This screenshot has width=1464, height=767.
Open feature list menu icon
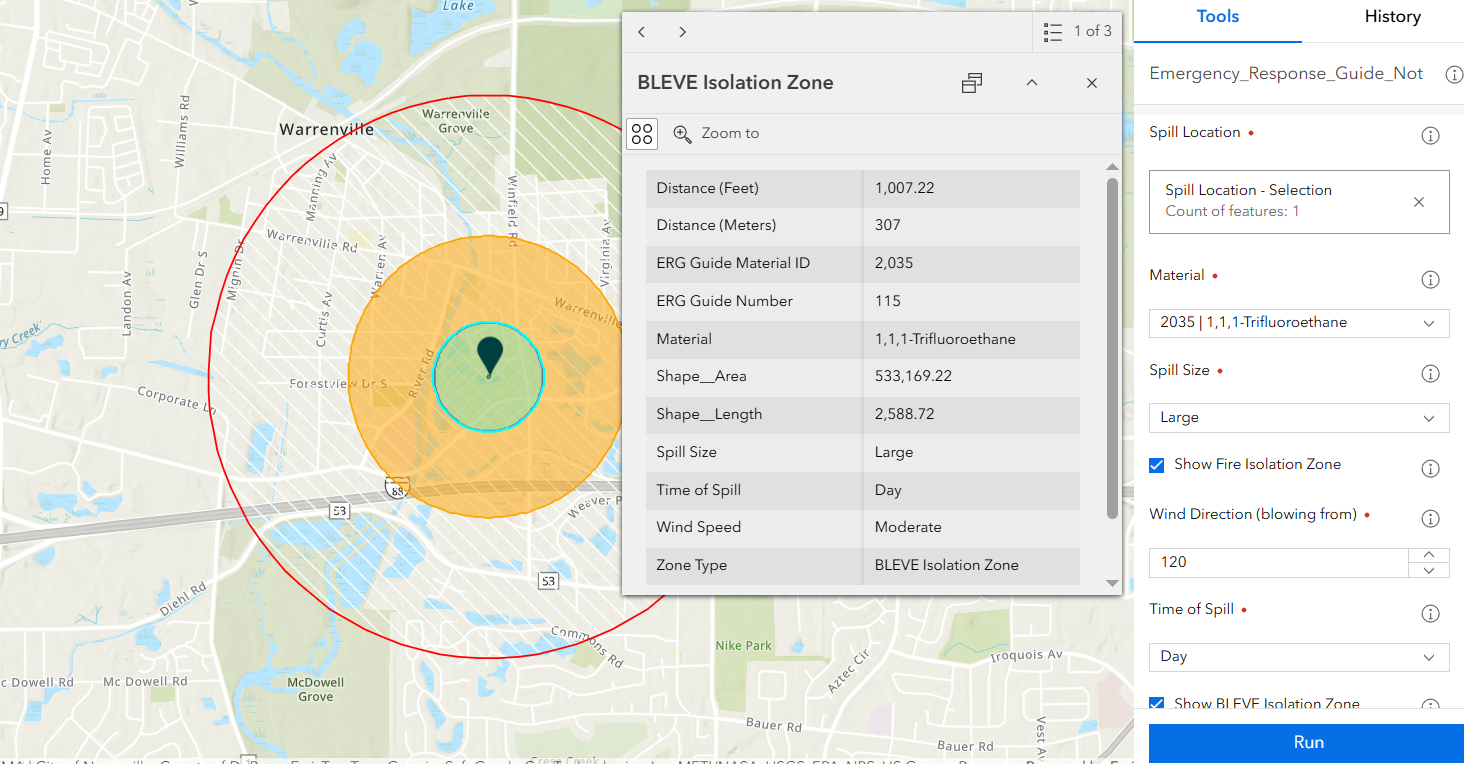click(1052, 32)
